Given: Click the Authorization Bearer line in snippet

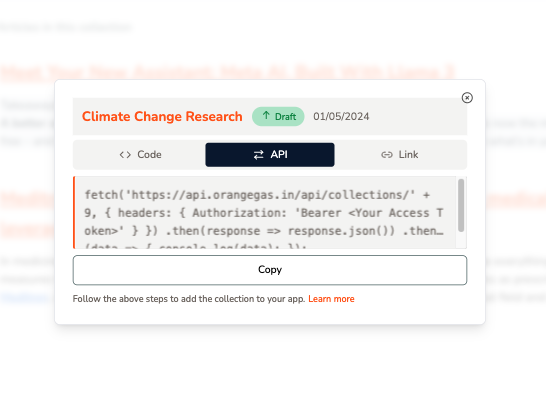Looking at the screenshot, I should [264, 213].
